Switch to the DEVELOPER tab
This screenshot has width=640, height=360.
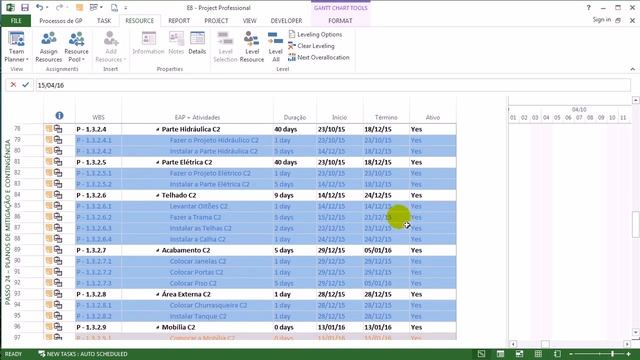click(x=286, y=21)
